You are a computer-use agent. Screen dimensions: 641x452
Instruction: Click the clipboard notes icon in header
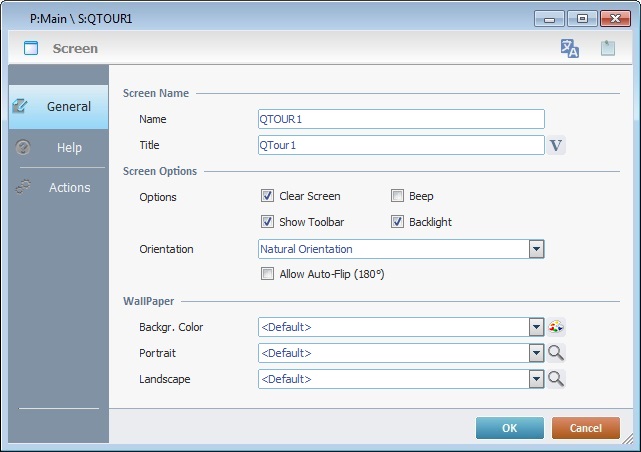(608, 48)
